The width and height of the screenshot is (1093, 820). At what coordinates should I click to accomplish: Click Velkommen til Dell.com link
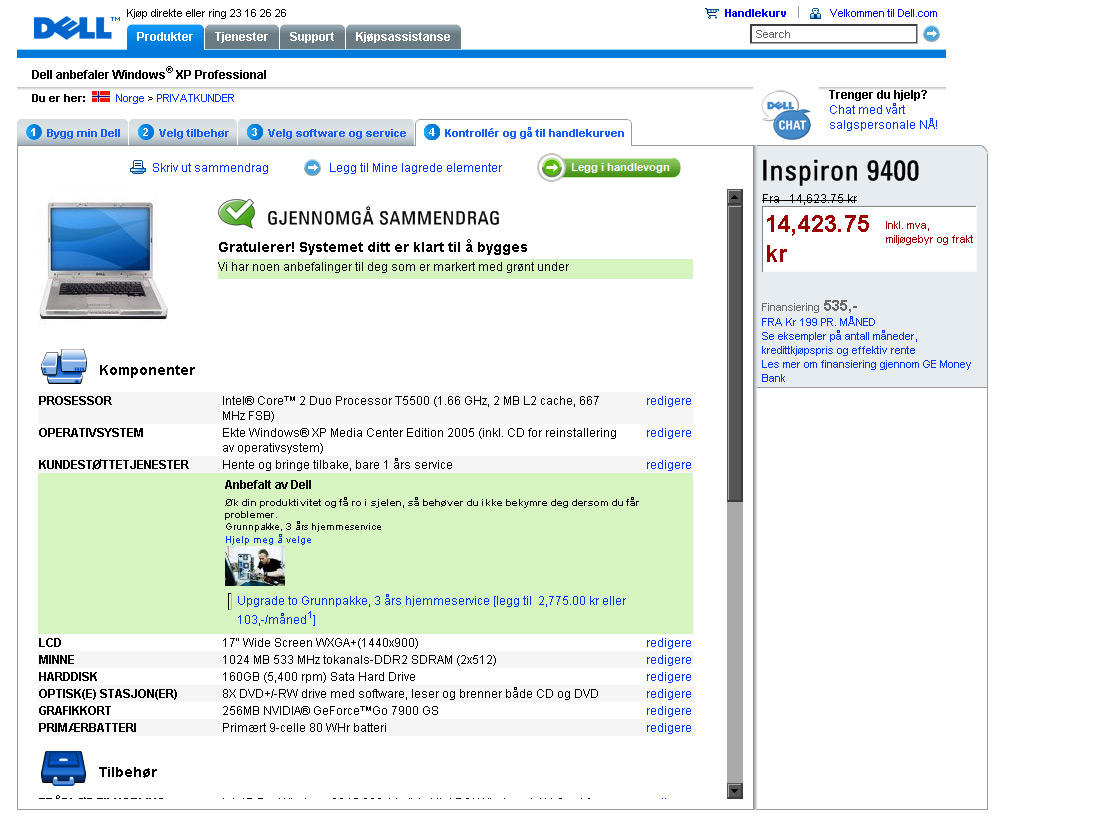(883, 13)
